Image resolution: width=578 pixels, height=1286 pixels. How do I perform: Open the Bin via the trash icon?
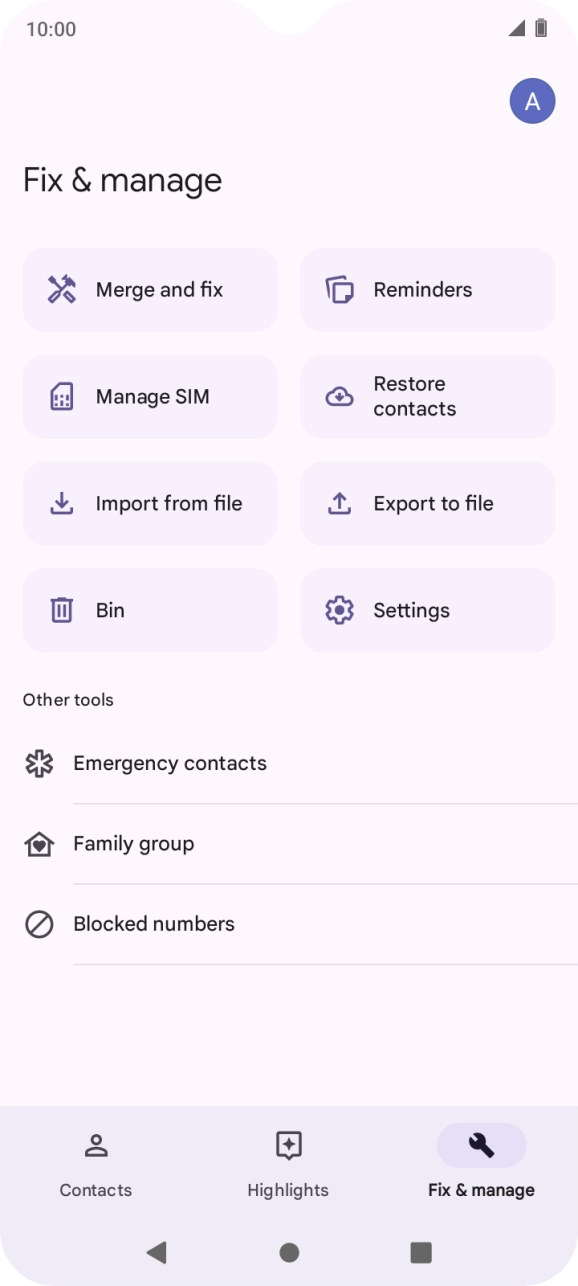(x=63, y=610)
